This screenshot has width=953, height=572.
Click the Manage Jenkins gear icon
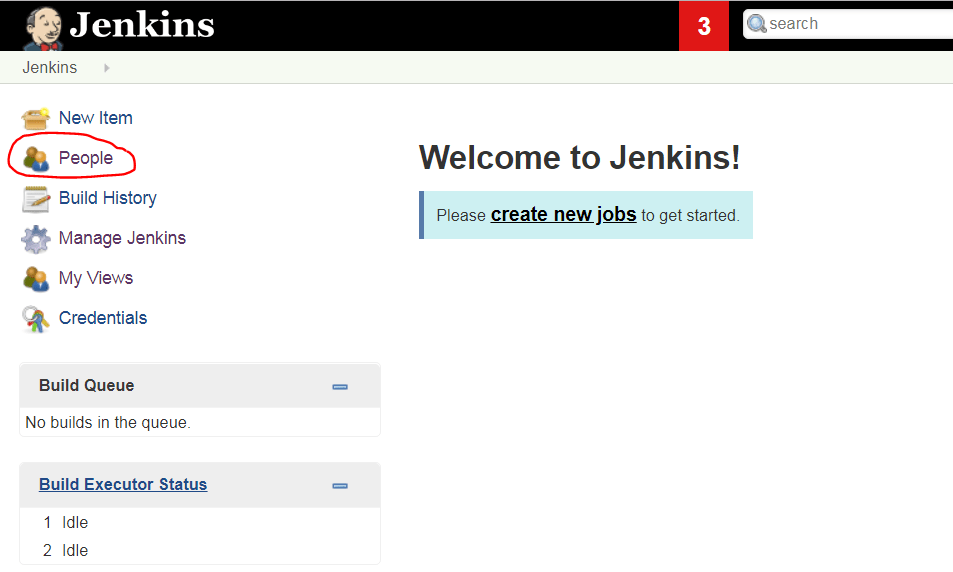point(36,239)
